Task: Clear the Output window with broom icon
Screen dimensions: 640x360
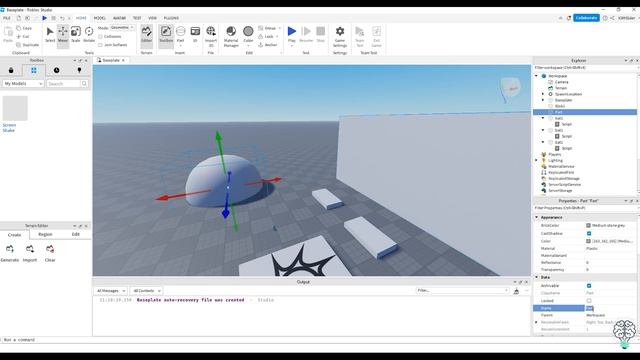Action: tap(516, 291)
